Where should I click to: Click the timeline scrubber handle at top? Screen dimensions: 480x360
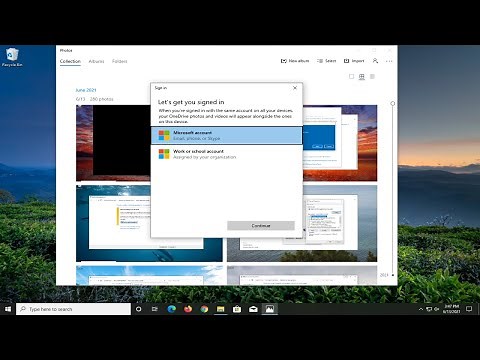click(x=393, y=104)
